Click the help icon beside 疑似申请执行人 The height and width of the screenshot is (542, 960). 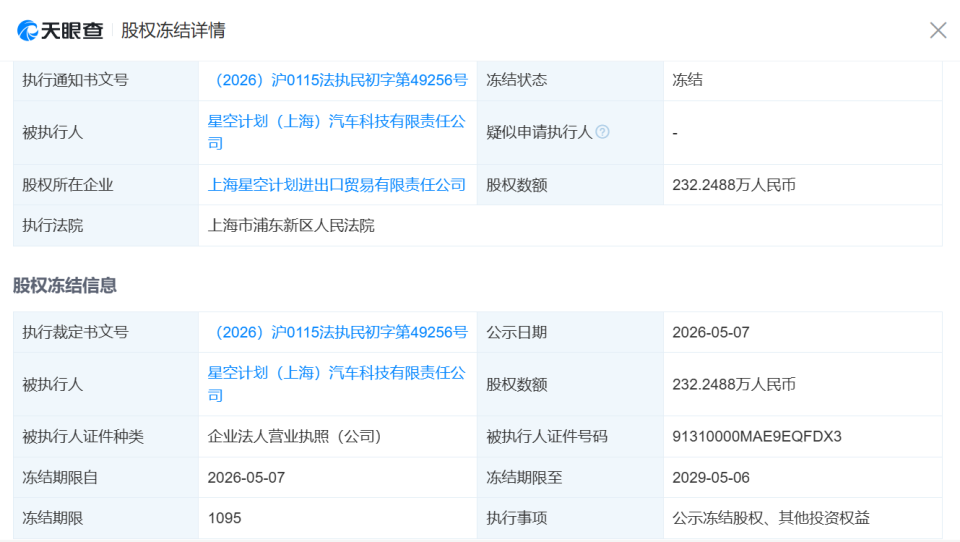coord(602,132)
